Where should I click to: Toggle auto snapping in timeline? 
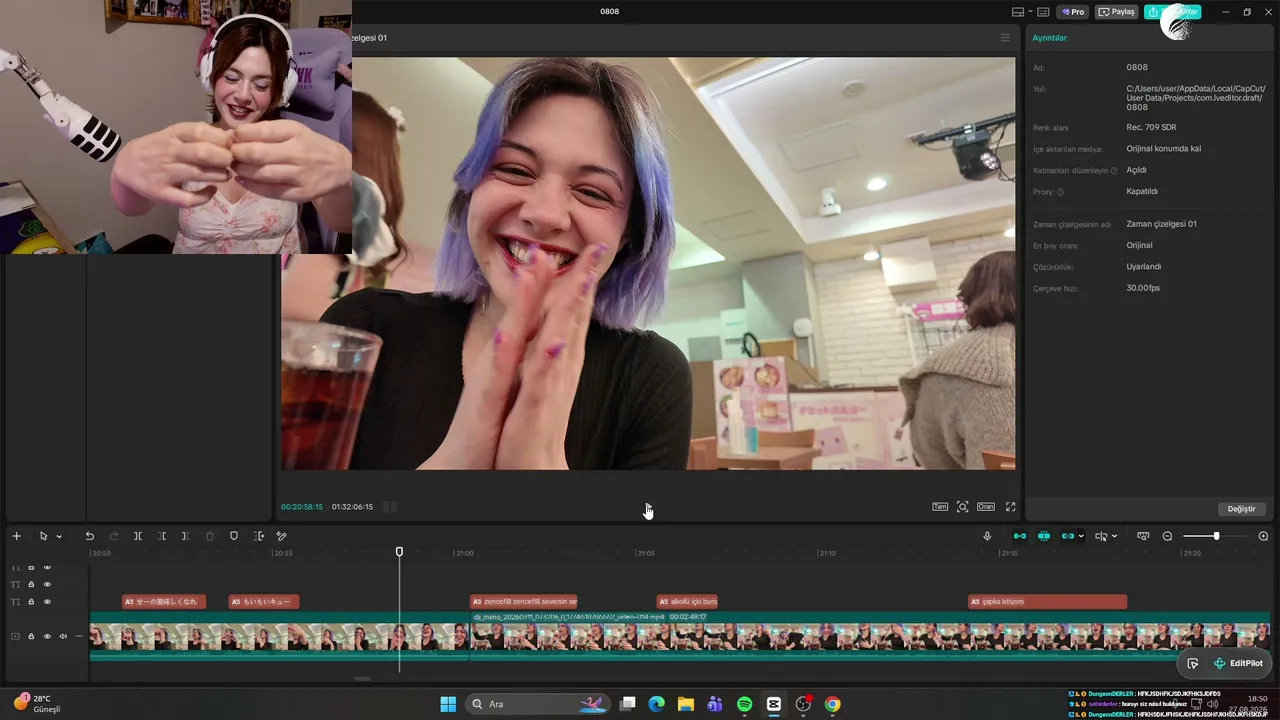[1044, 536]
